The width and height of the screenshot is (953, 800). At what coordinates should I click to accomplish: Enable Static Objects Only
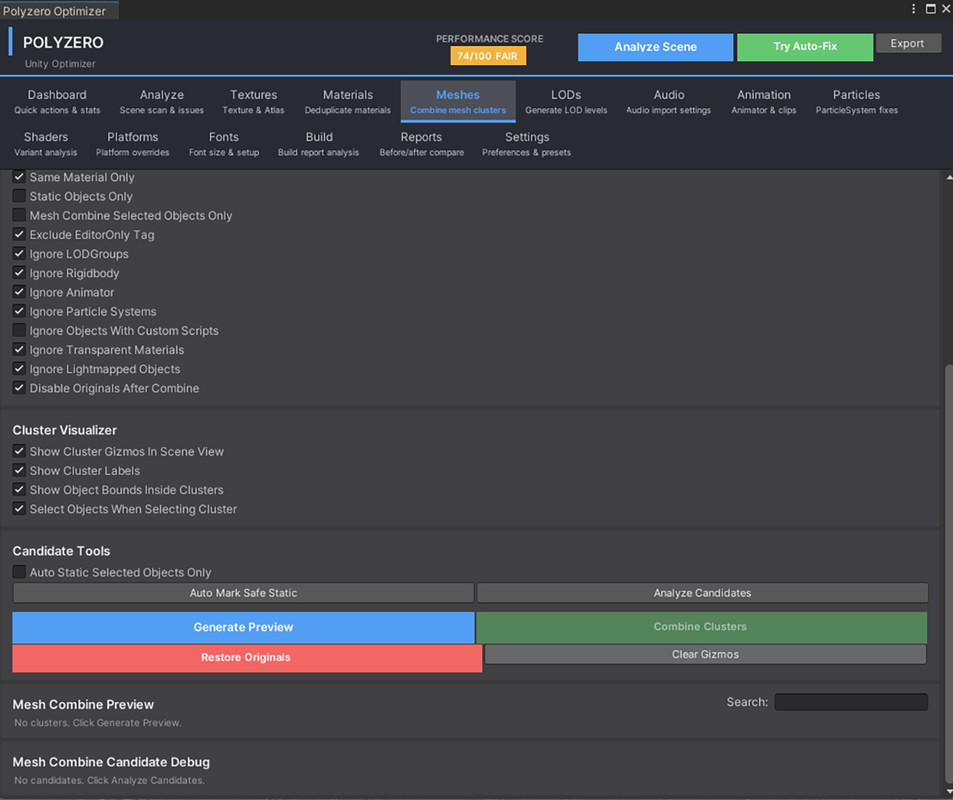19,196
